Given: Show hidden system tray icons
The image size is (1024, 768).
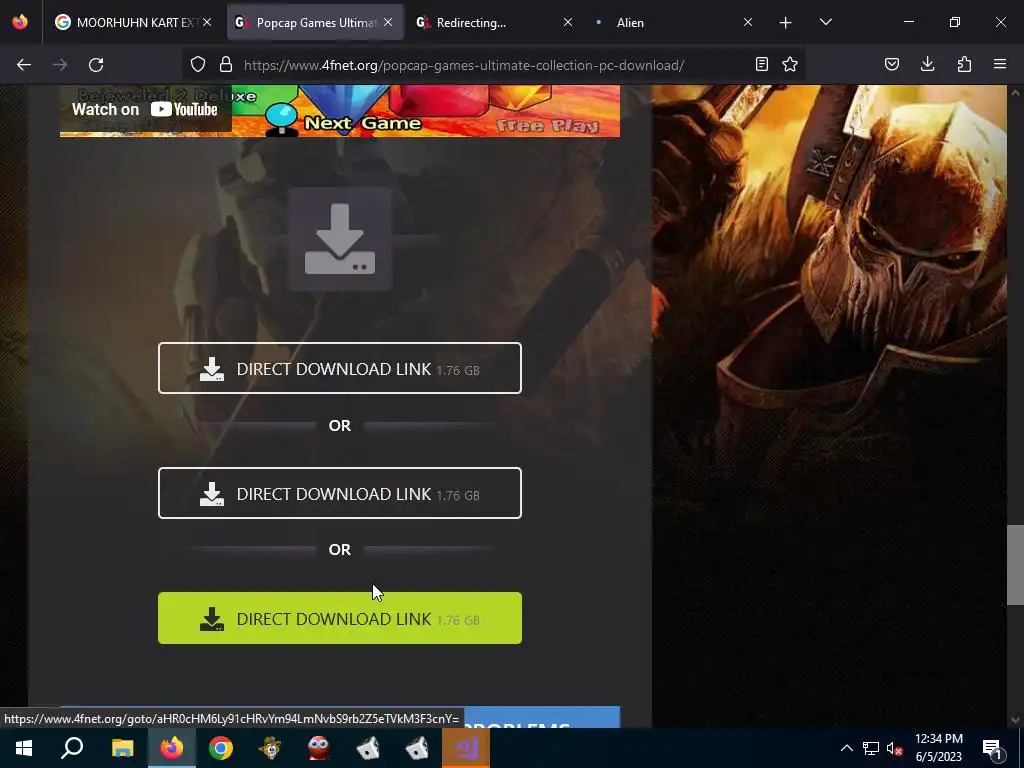Looking at the screenshot, I should [846, 748].
